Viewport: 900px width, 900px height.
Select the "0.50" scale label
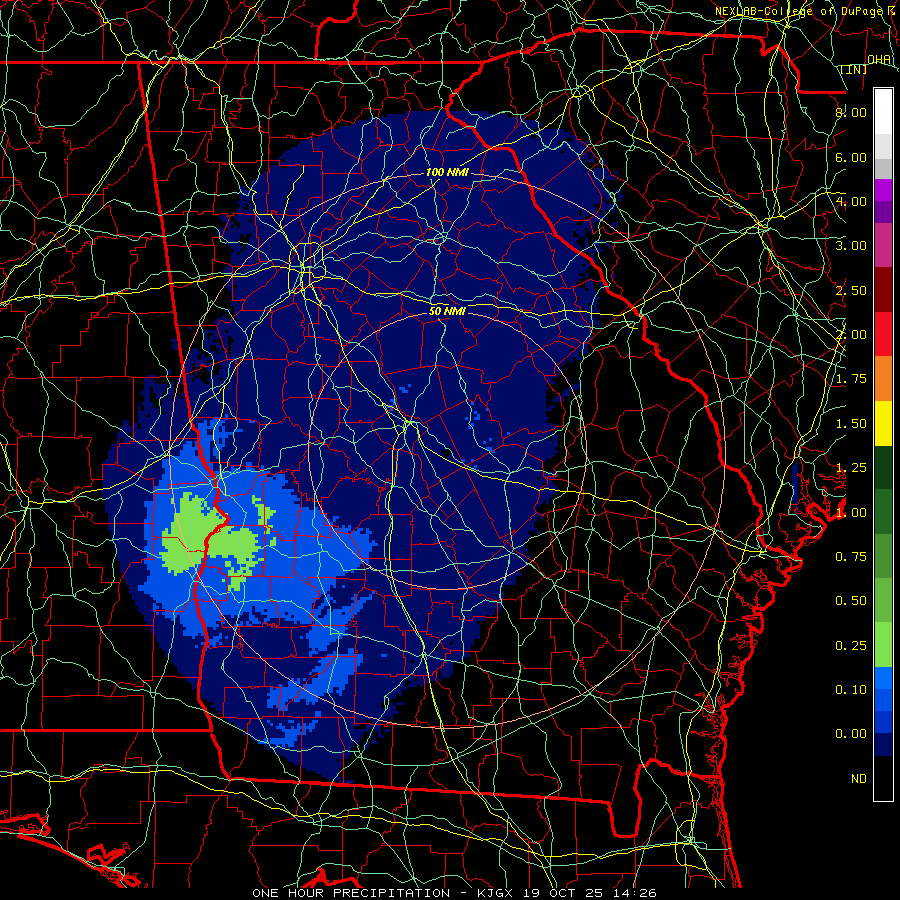pyautogui.click(x=851, y=601)
